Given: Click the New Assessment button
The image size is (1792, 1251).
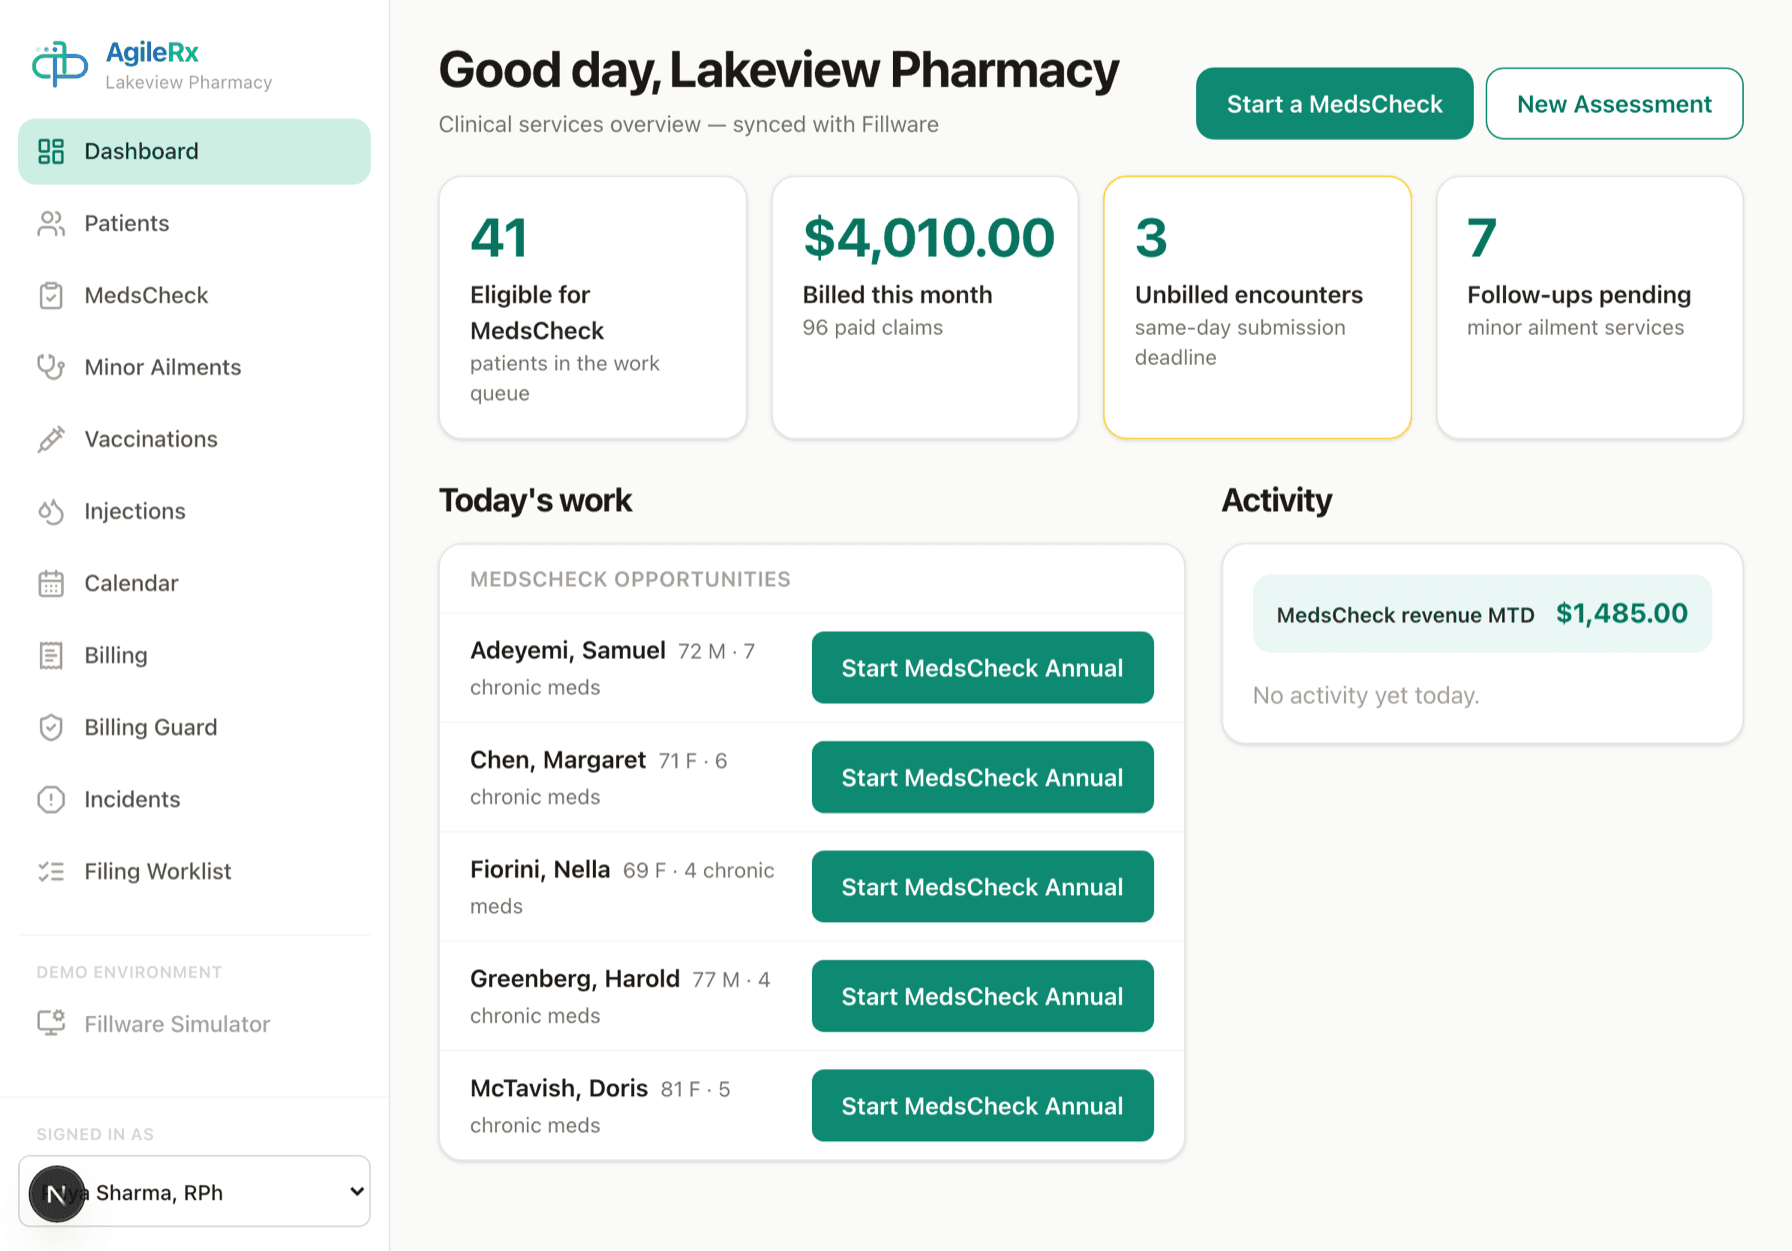Looking at the screenshot, I should [x=1614, y=104].
